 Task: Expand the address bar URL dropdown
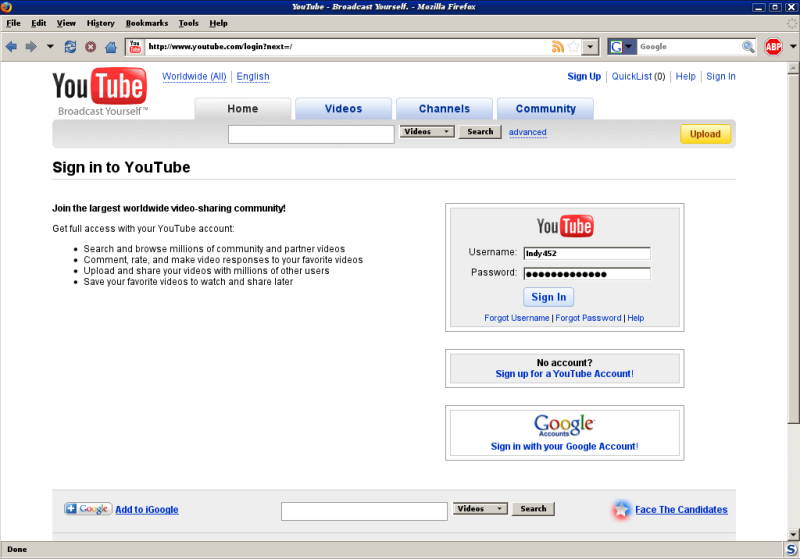pyautogui.click(x=590, y=47)
